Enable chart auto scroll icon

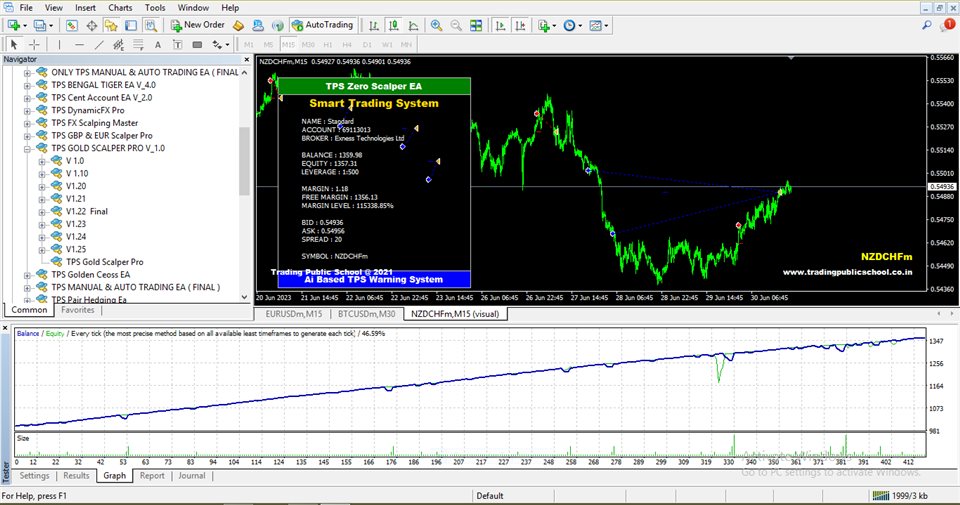[500, 25]
